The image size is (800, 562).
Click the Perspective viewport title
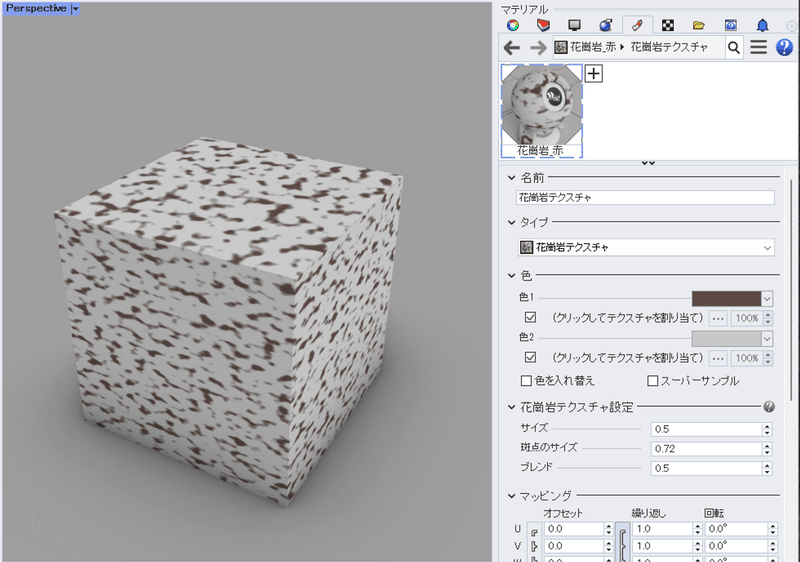(x=36, y=9)
